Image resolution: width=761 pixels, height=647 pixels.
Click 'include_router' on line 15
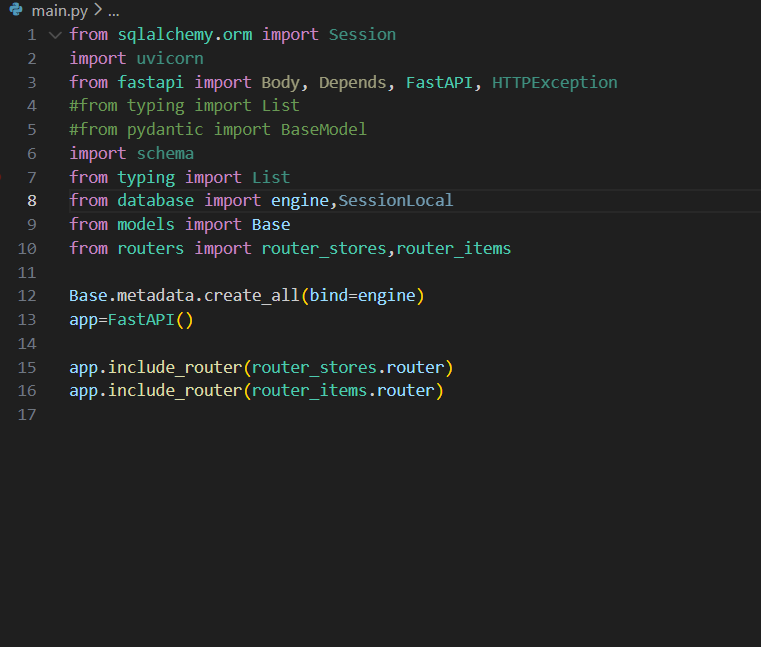[175, 367]
